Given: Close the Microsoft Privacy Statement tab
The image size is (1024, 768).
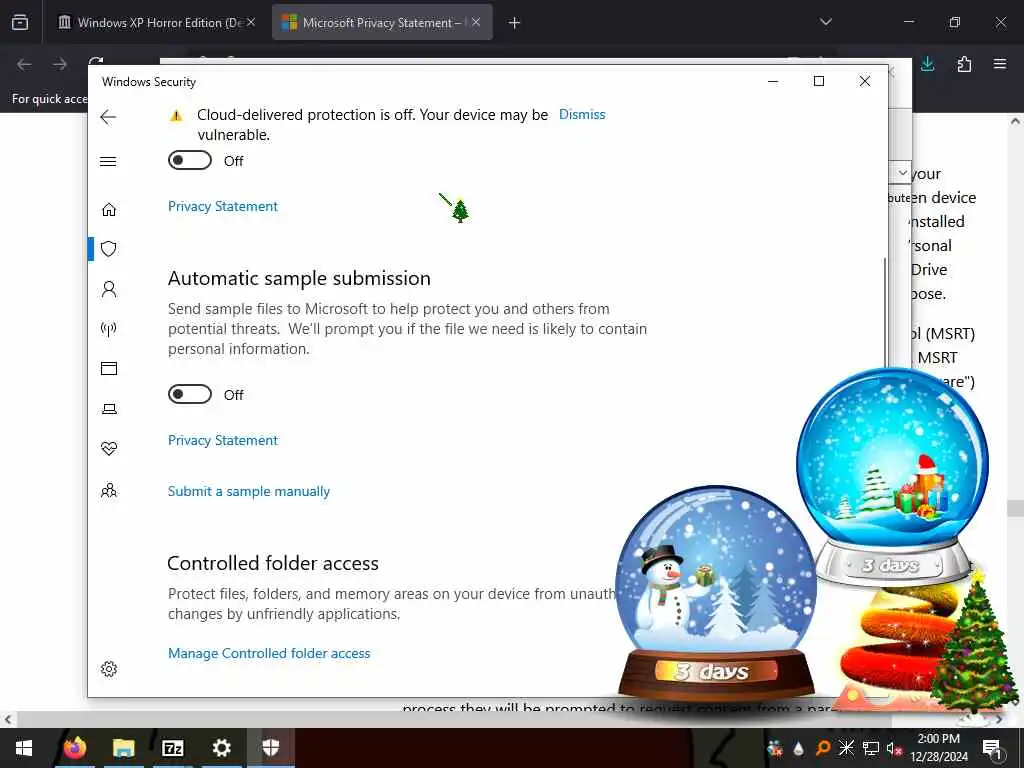Looking at the screenshot, I should tap(476, 22).
